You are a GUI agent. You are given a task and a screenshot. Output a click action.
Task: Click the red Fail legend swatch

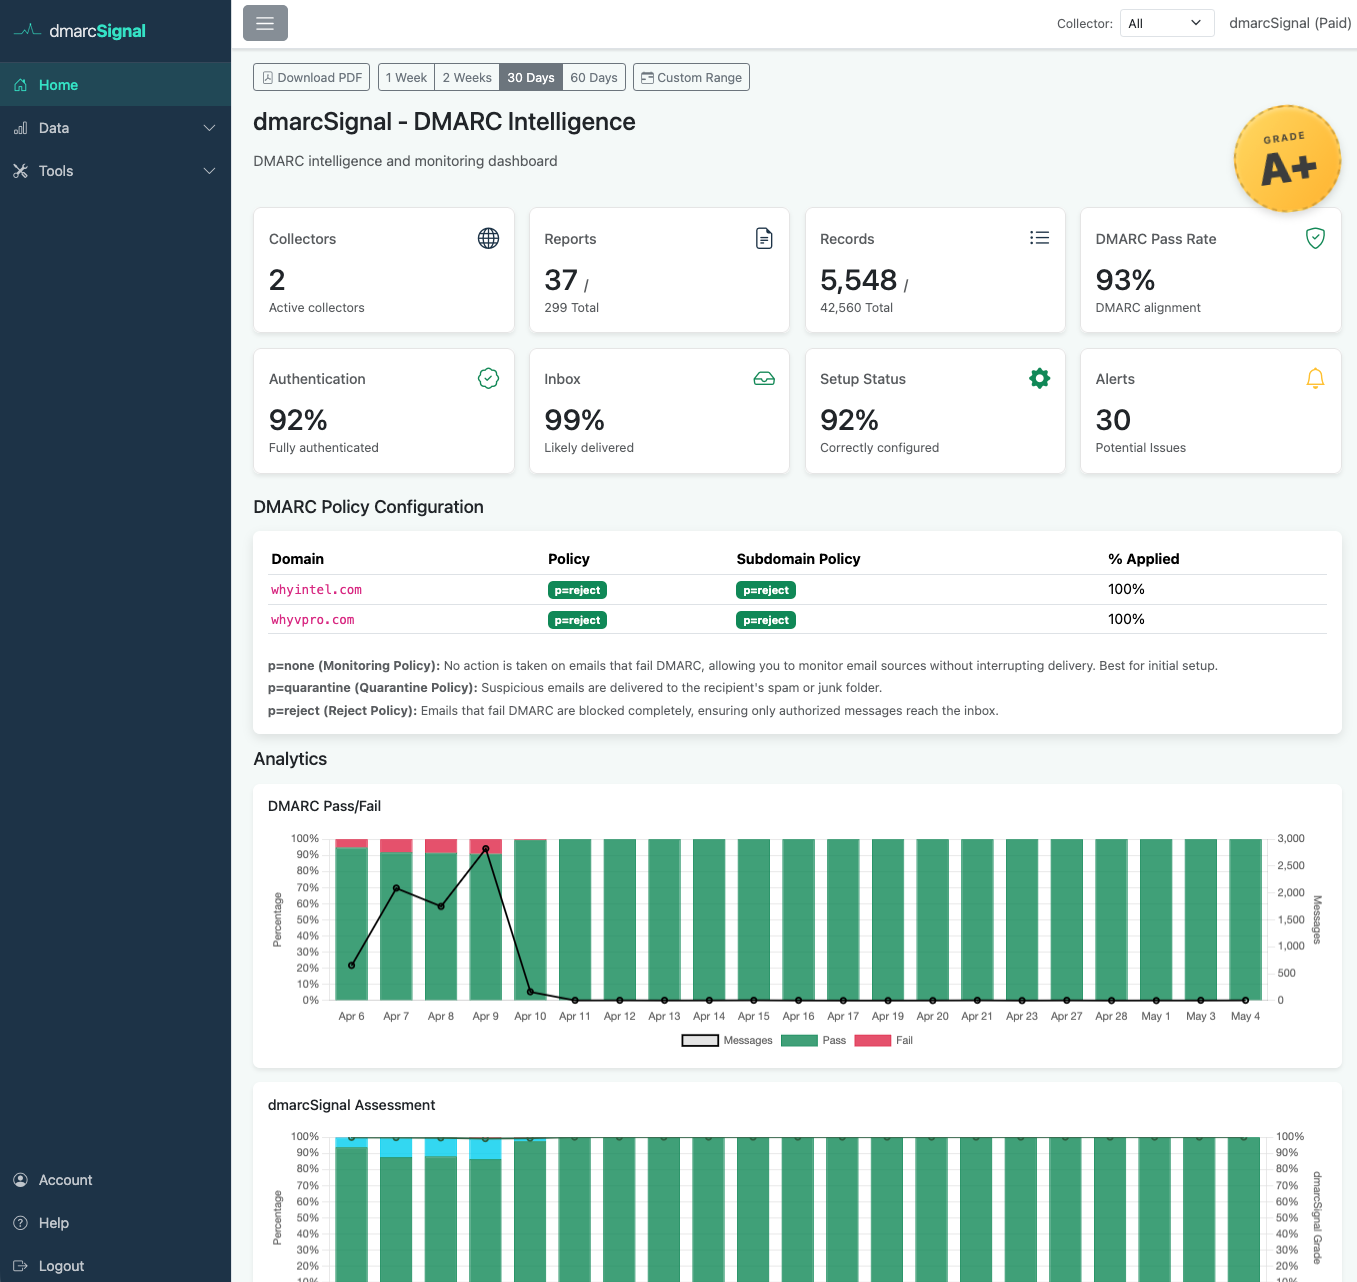click(x=873, y=1040)
